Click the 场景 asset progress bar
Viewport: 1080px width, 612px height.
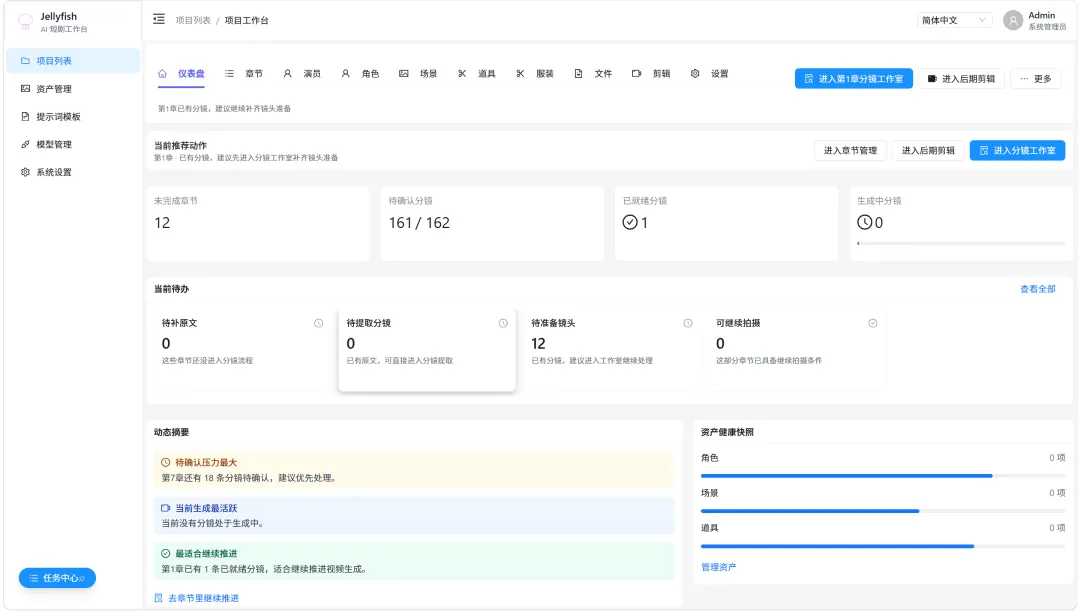(x=883, y=511)
